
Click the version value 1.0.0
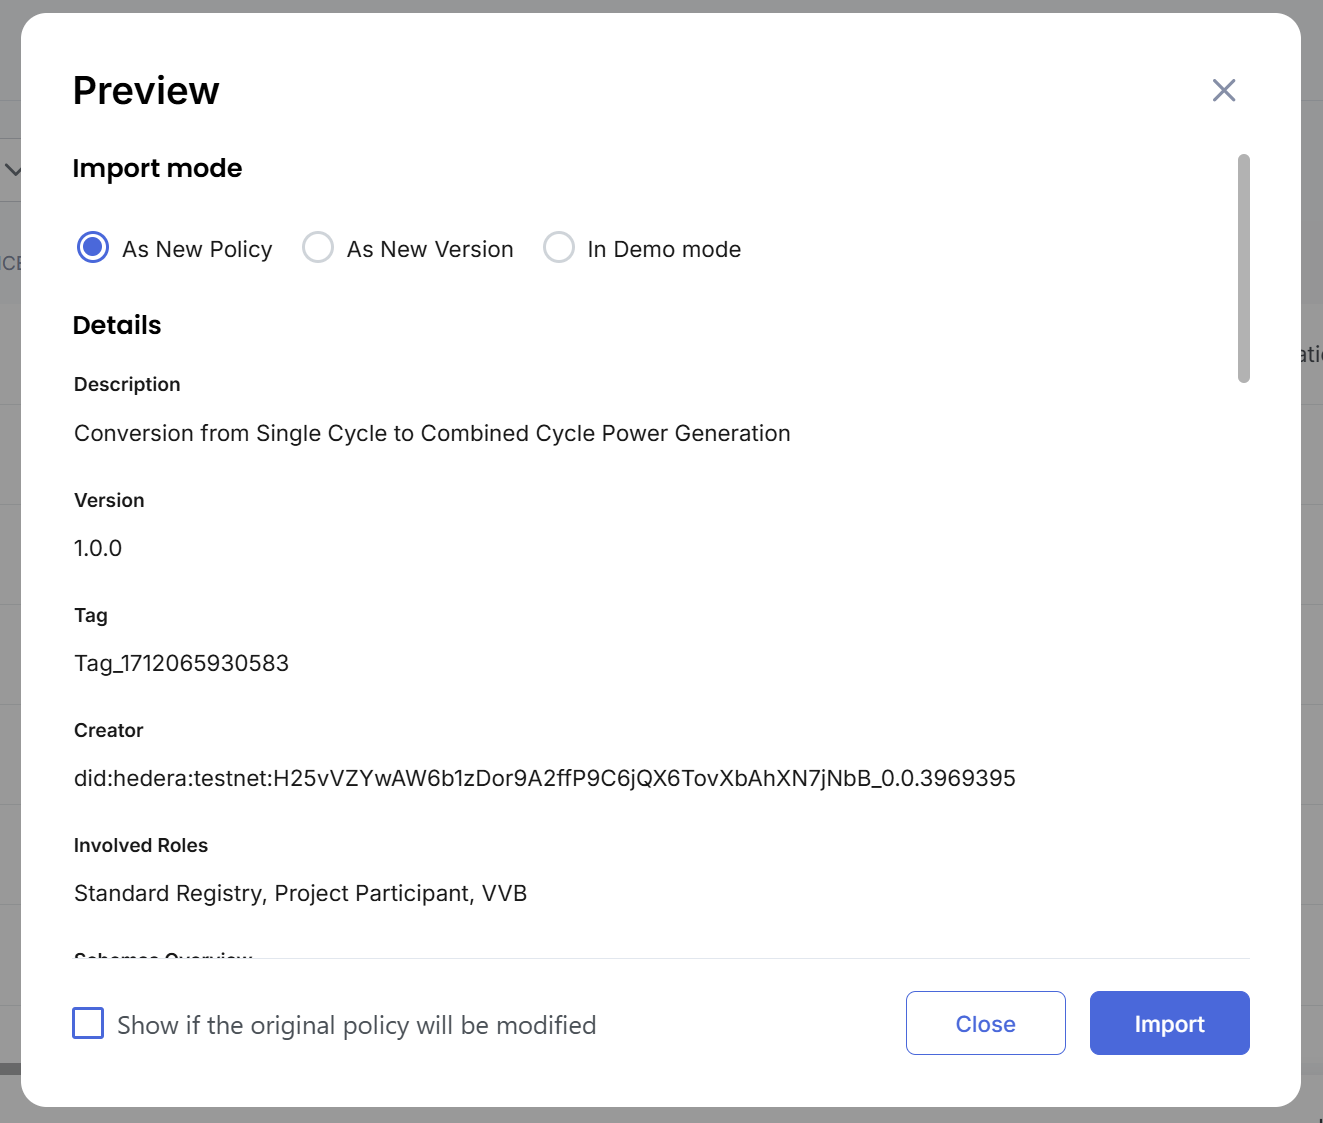(x=98, y=548)
